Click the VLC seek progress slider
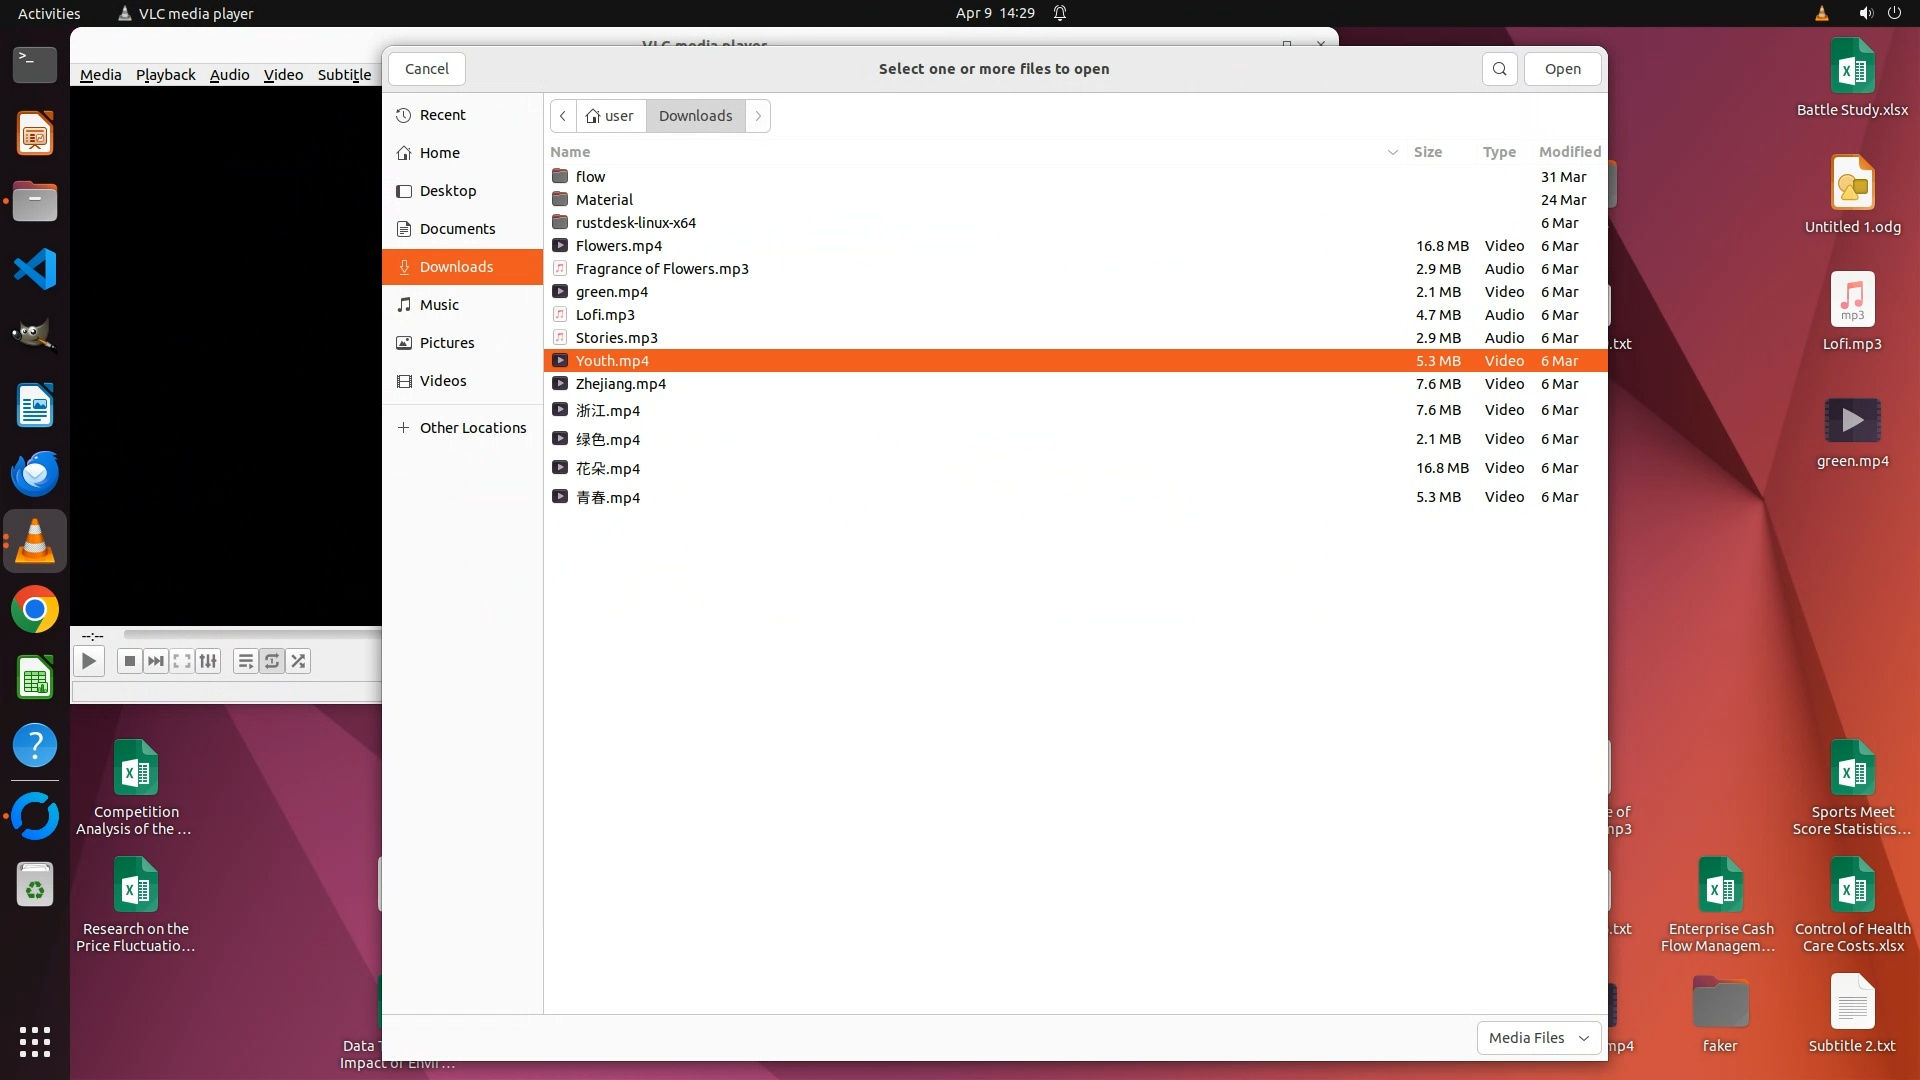 [x=250, y=634]
